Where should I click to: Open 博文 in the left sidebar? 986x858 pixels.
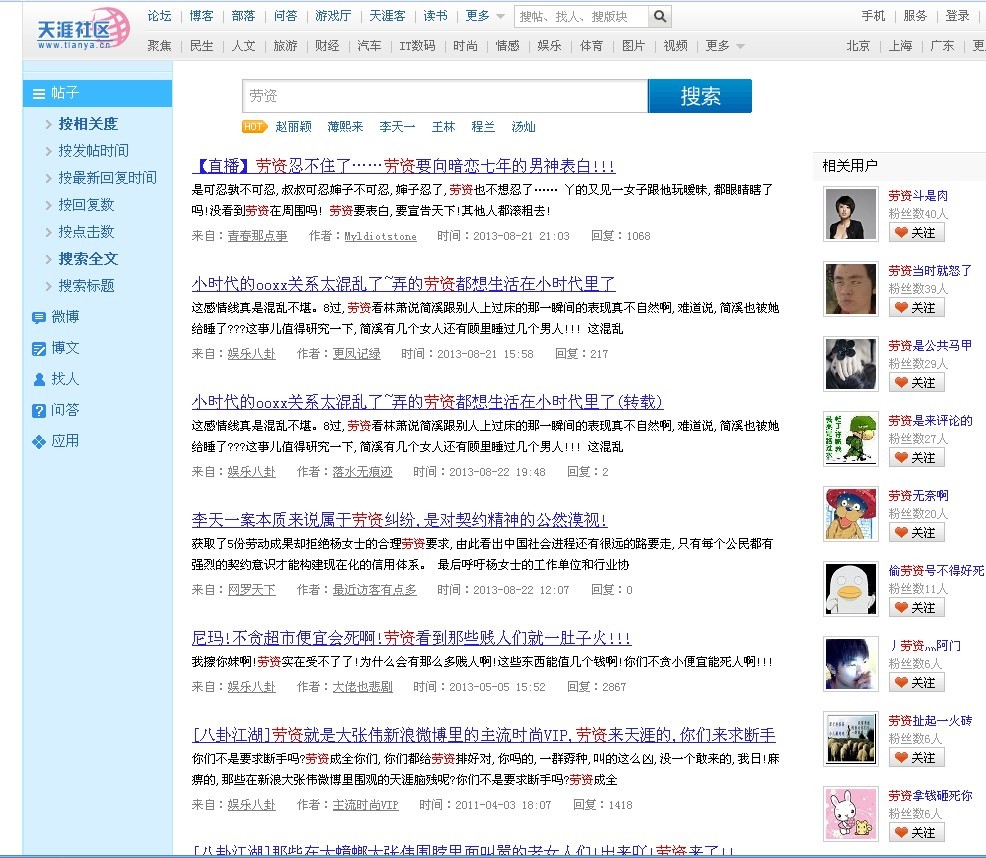(x=65, y=348)
